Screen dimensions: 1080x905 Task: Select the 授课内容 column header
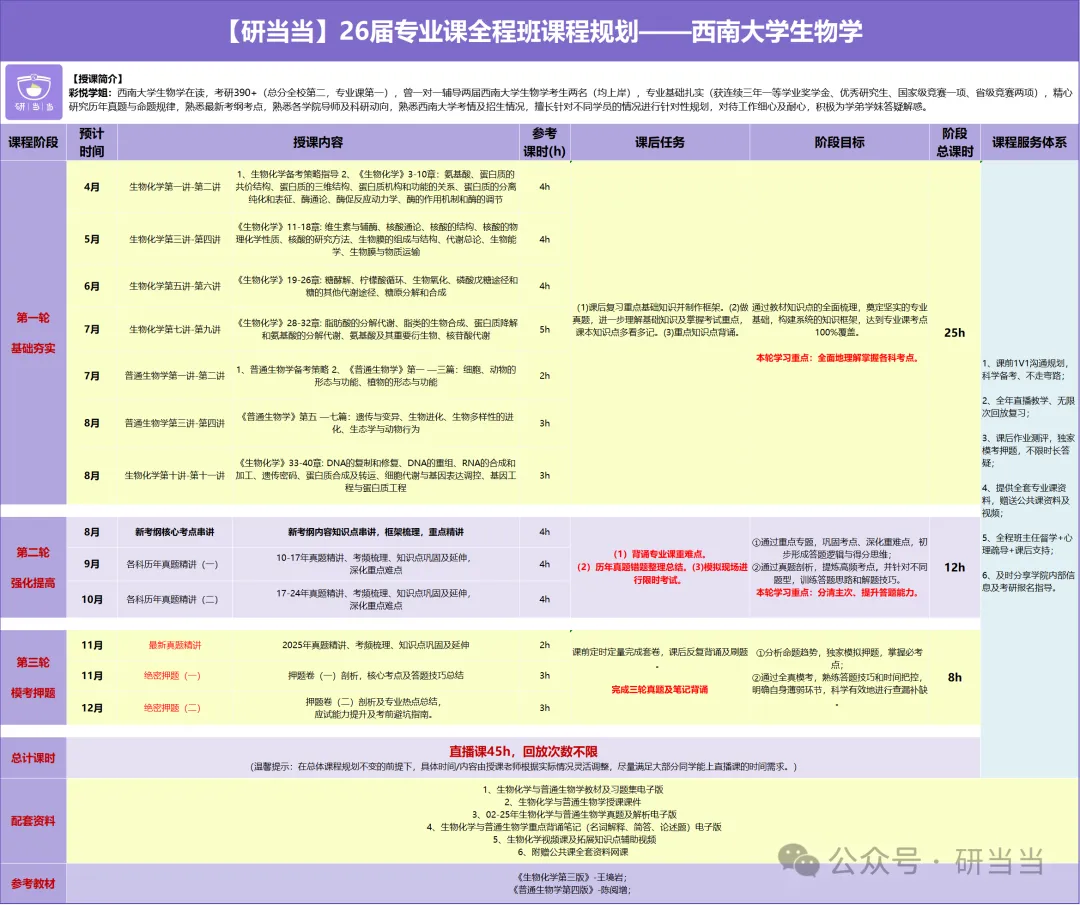click(x=318, y=143)
